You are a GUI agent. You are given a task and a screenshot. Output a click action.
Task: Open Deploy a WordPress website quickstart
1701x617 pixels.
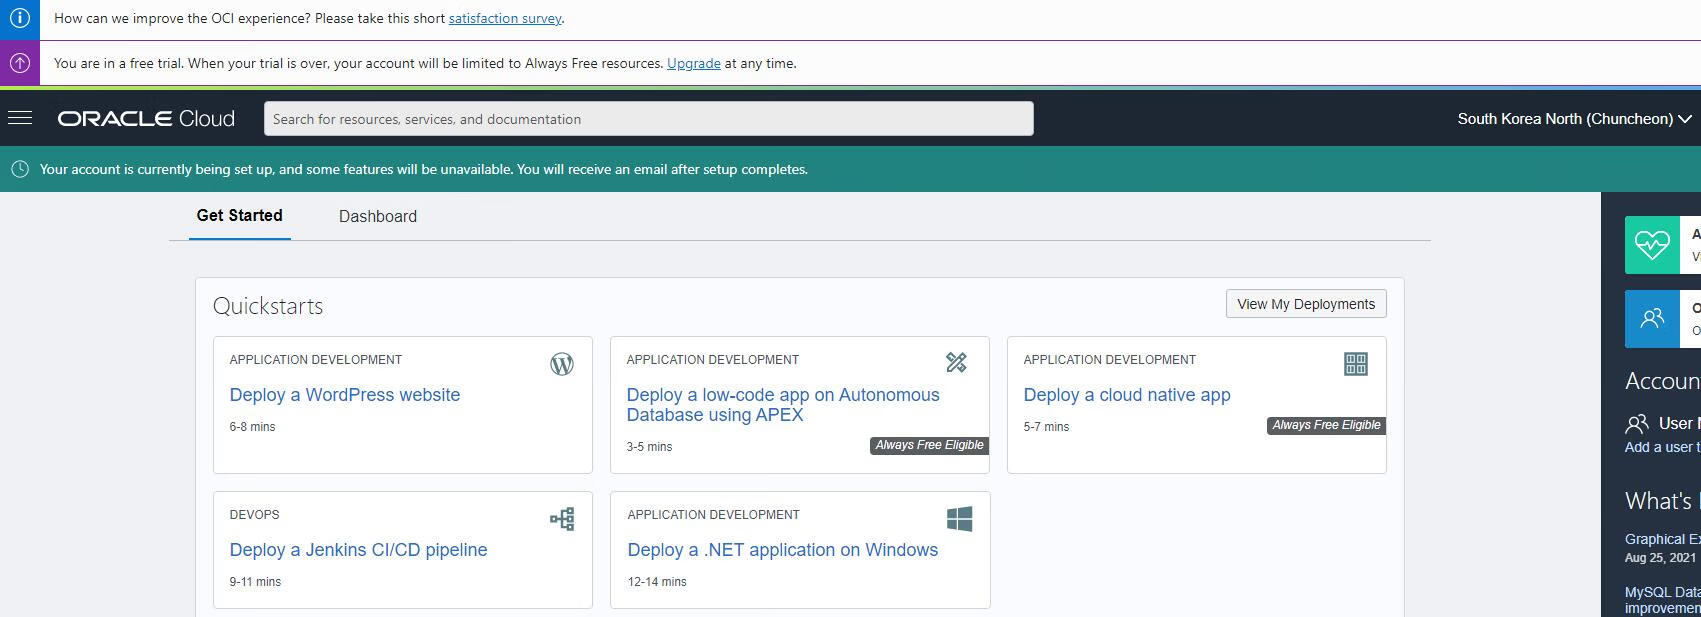[345, 395]
